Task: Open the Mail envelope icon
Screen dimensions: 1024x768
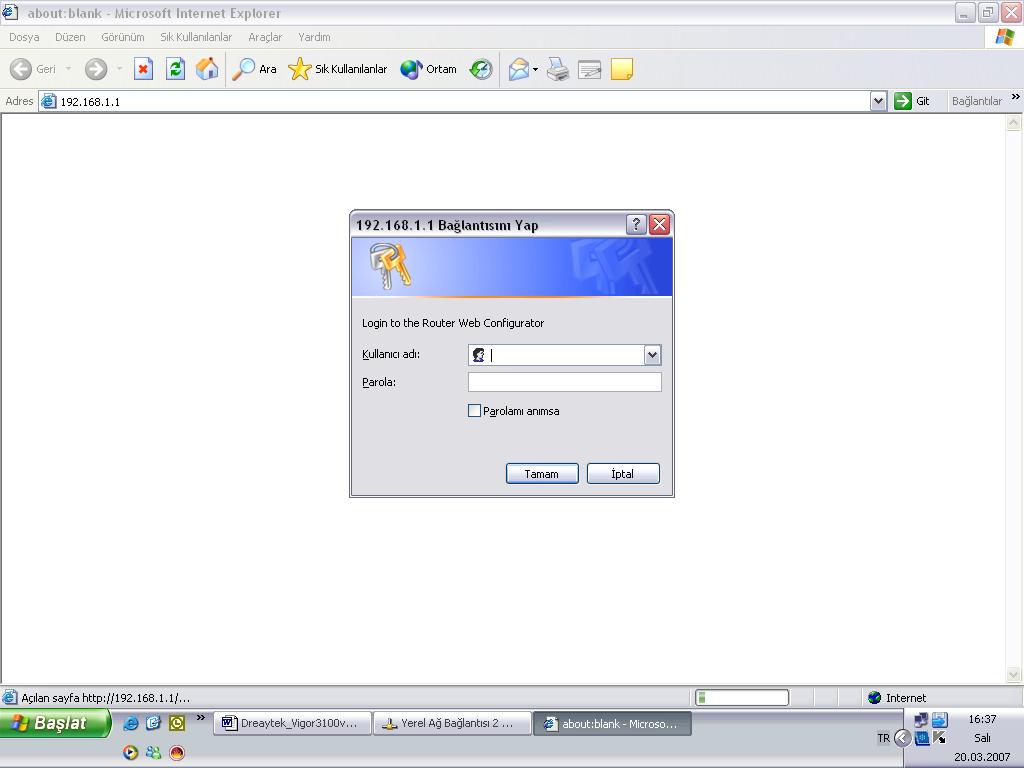Action: 518,69
